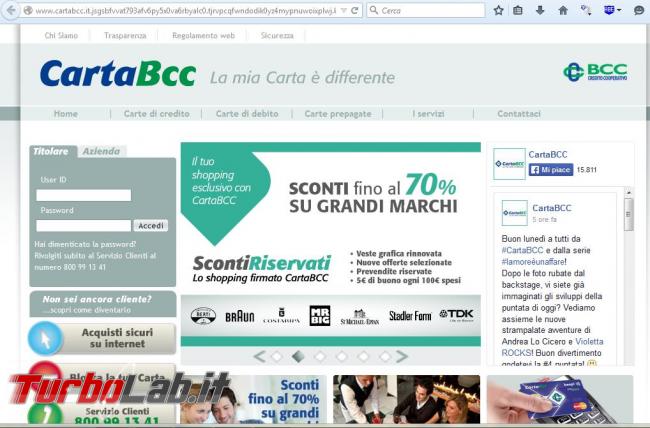
Task: Click the Facebook feed scroll up arrow
Action: [628, 192]
